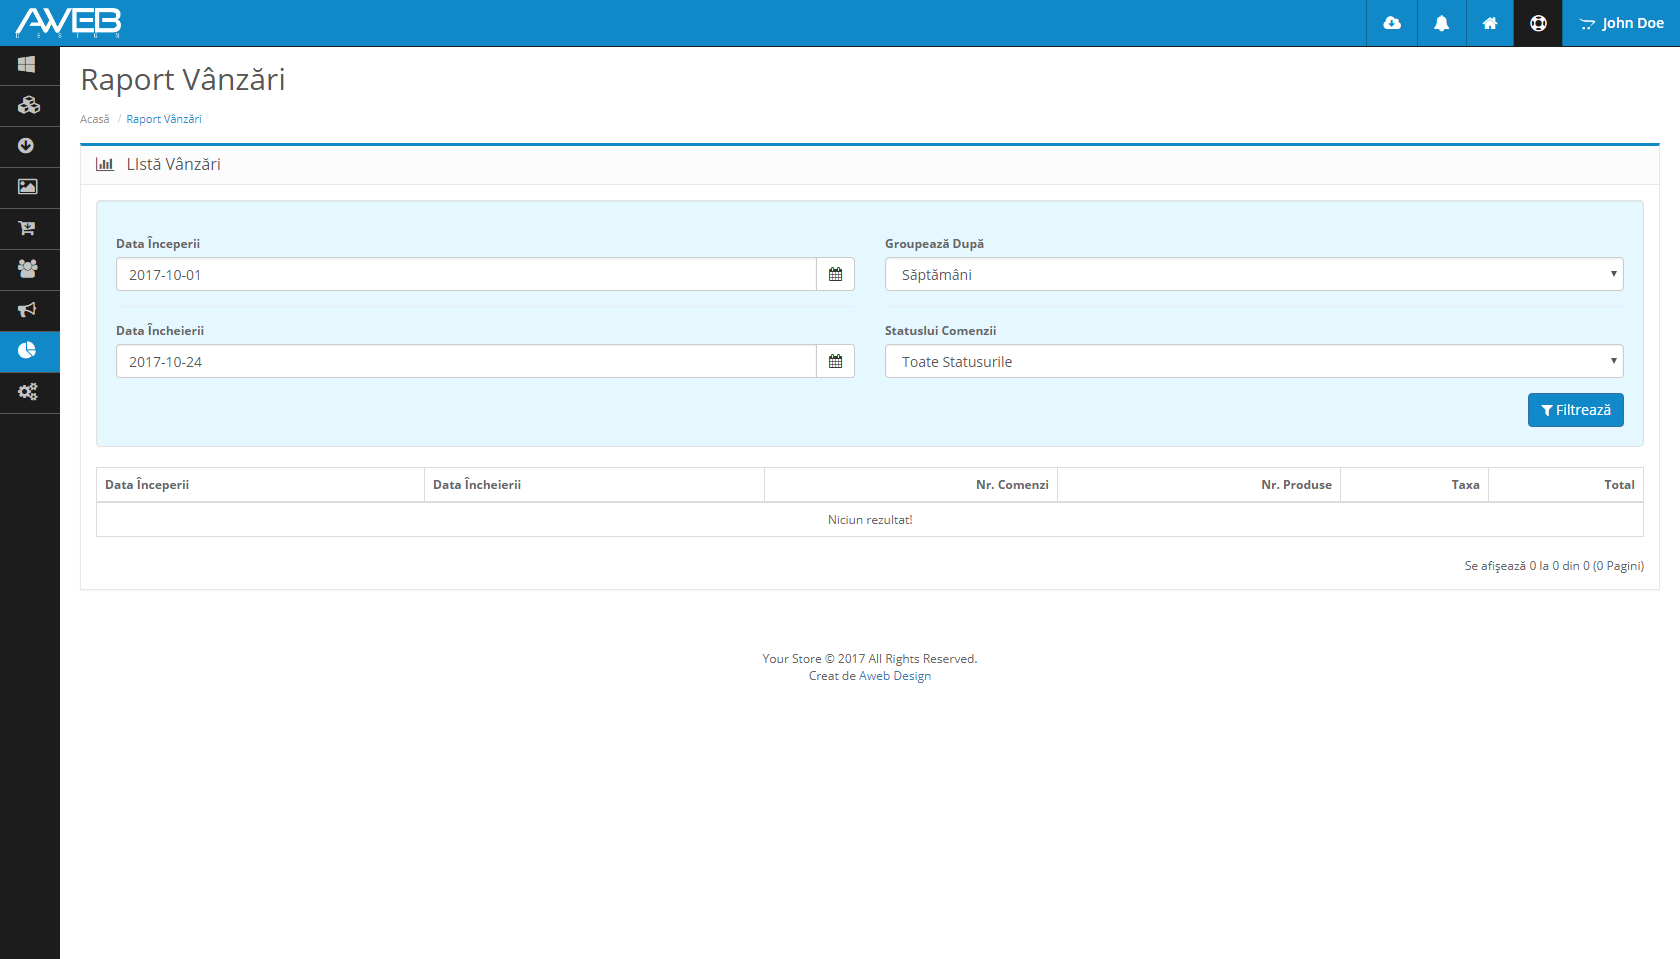Expand the Statusului Comenzii dropdown
1680x959 pixels.
1253,362
